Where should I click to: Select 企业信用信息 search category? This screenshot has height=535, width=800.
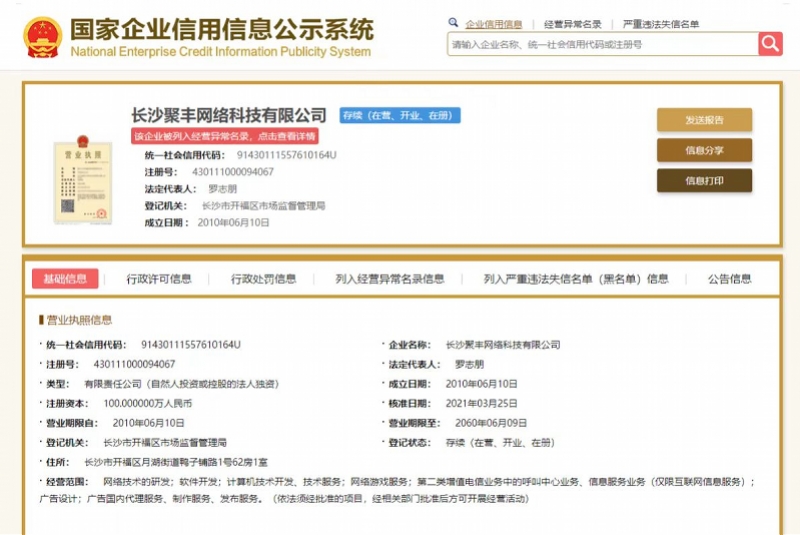click(x=493, y=24)
